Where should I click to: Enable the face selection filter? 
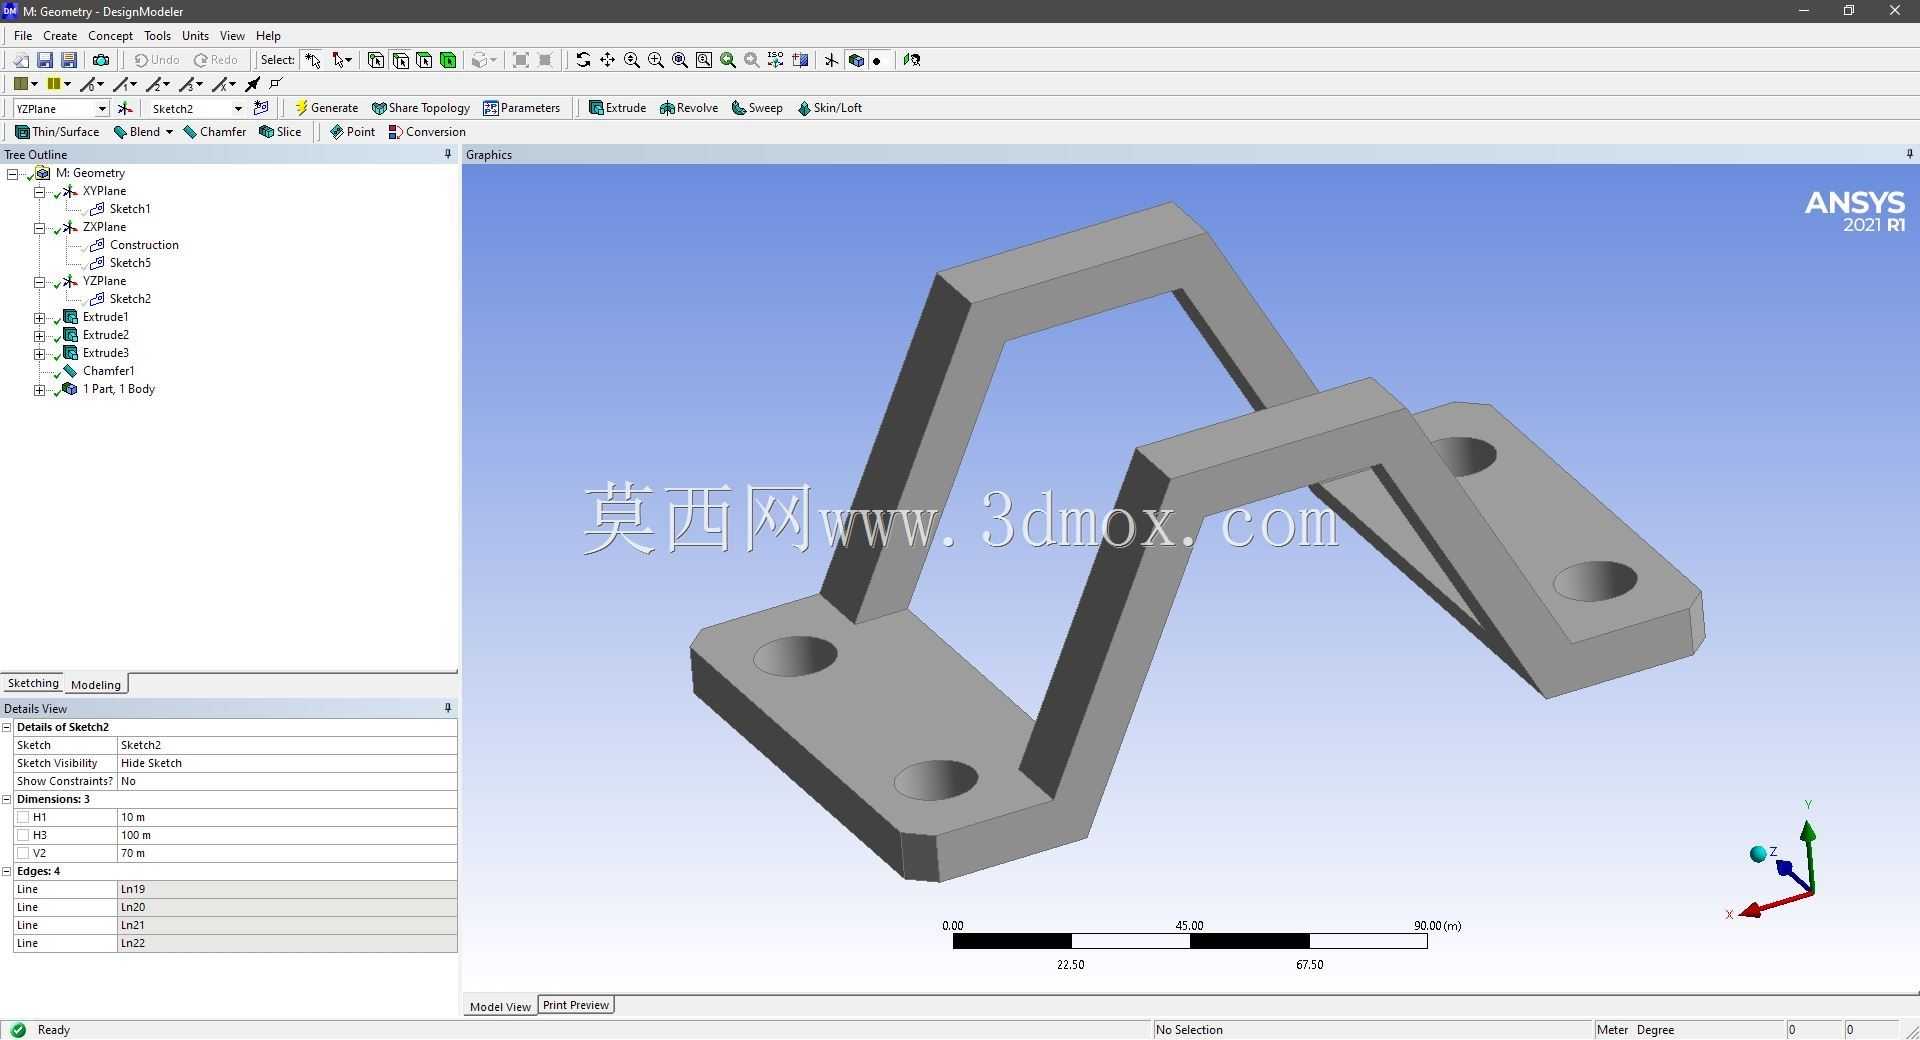(424, 60)
